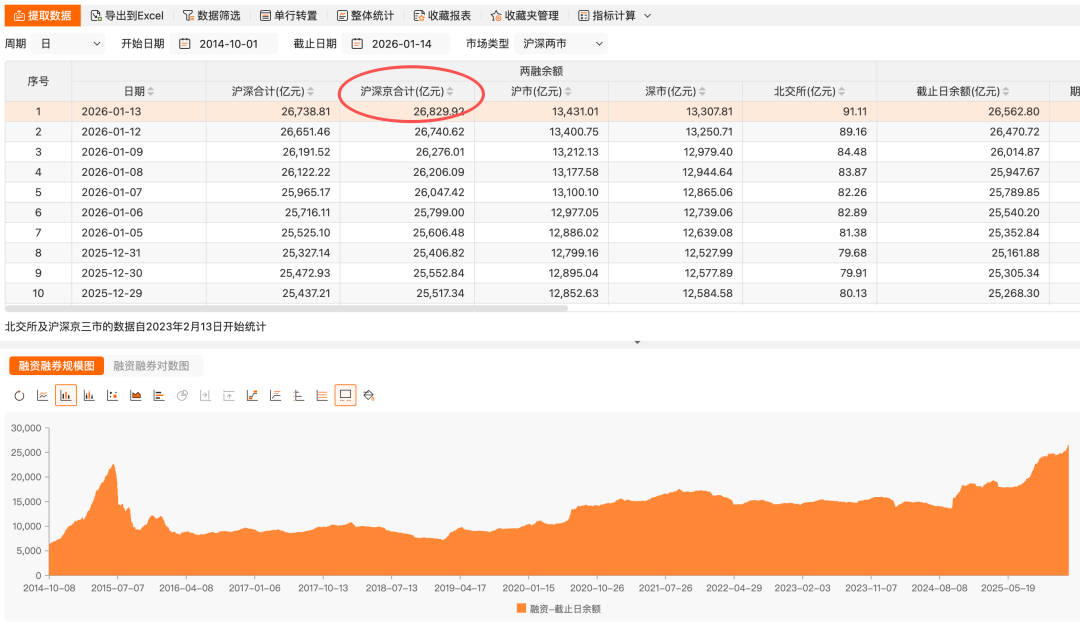Click the 北交所 value 82.89
Screen dimensions: 1080x622
tap(853, 212)
